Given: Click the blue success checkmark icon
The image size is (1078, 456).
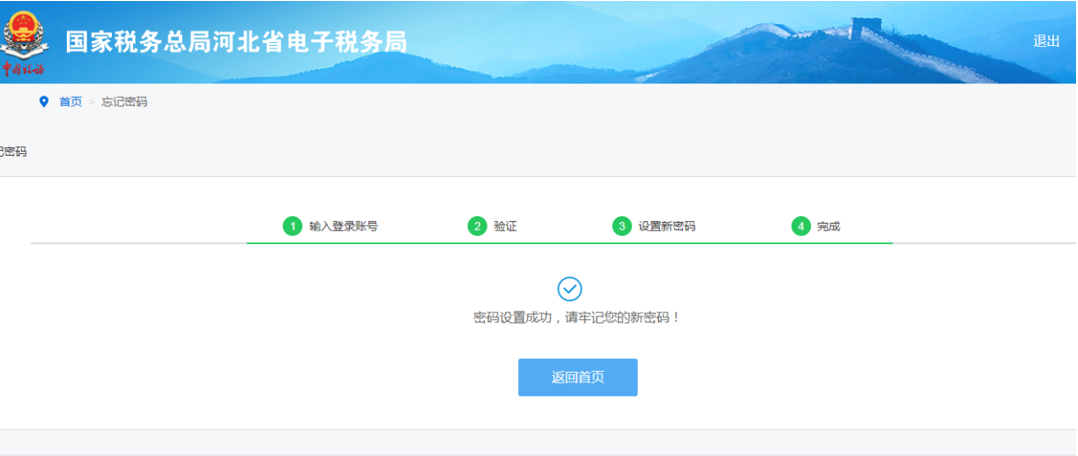Looking at the screenshot, I should pyautogui.click(x=569, y=289).
